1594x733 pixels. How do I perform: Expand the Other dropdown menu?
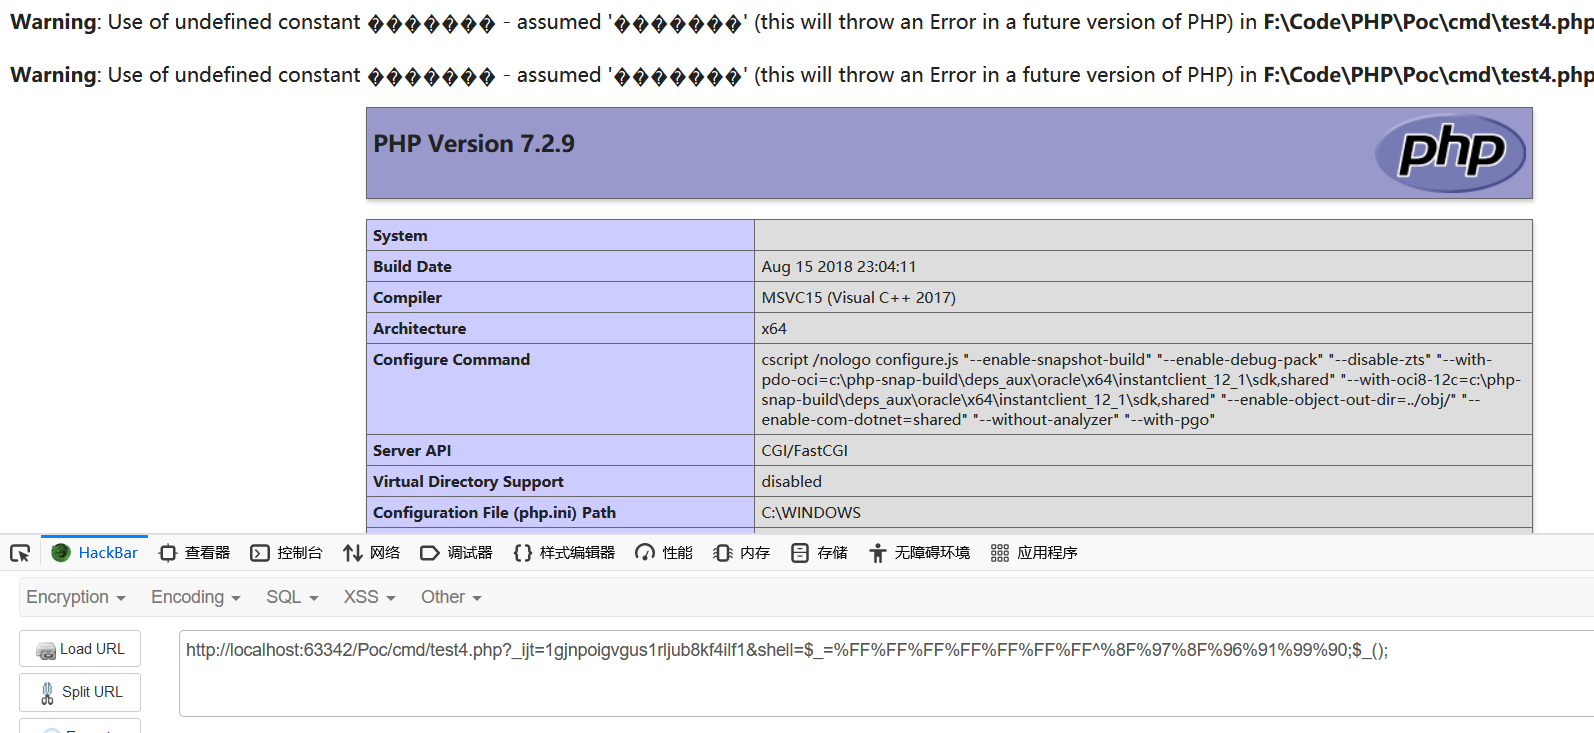click(x=451, y=597)
